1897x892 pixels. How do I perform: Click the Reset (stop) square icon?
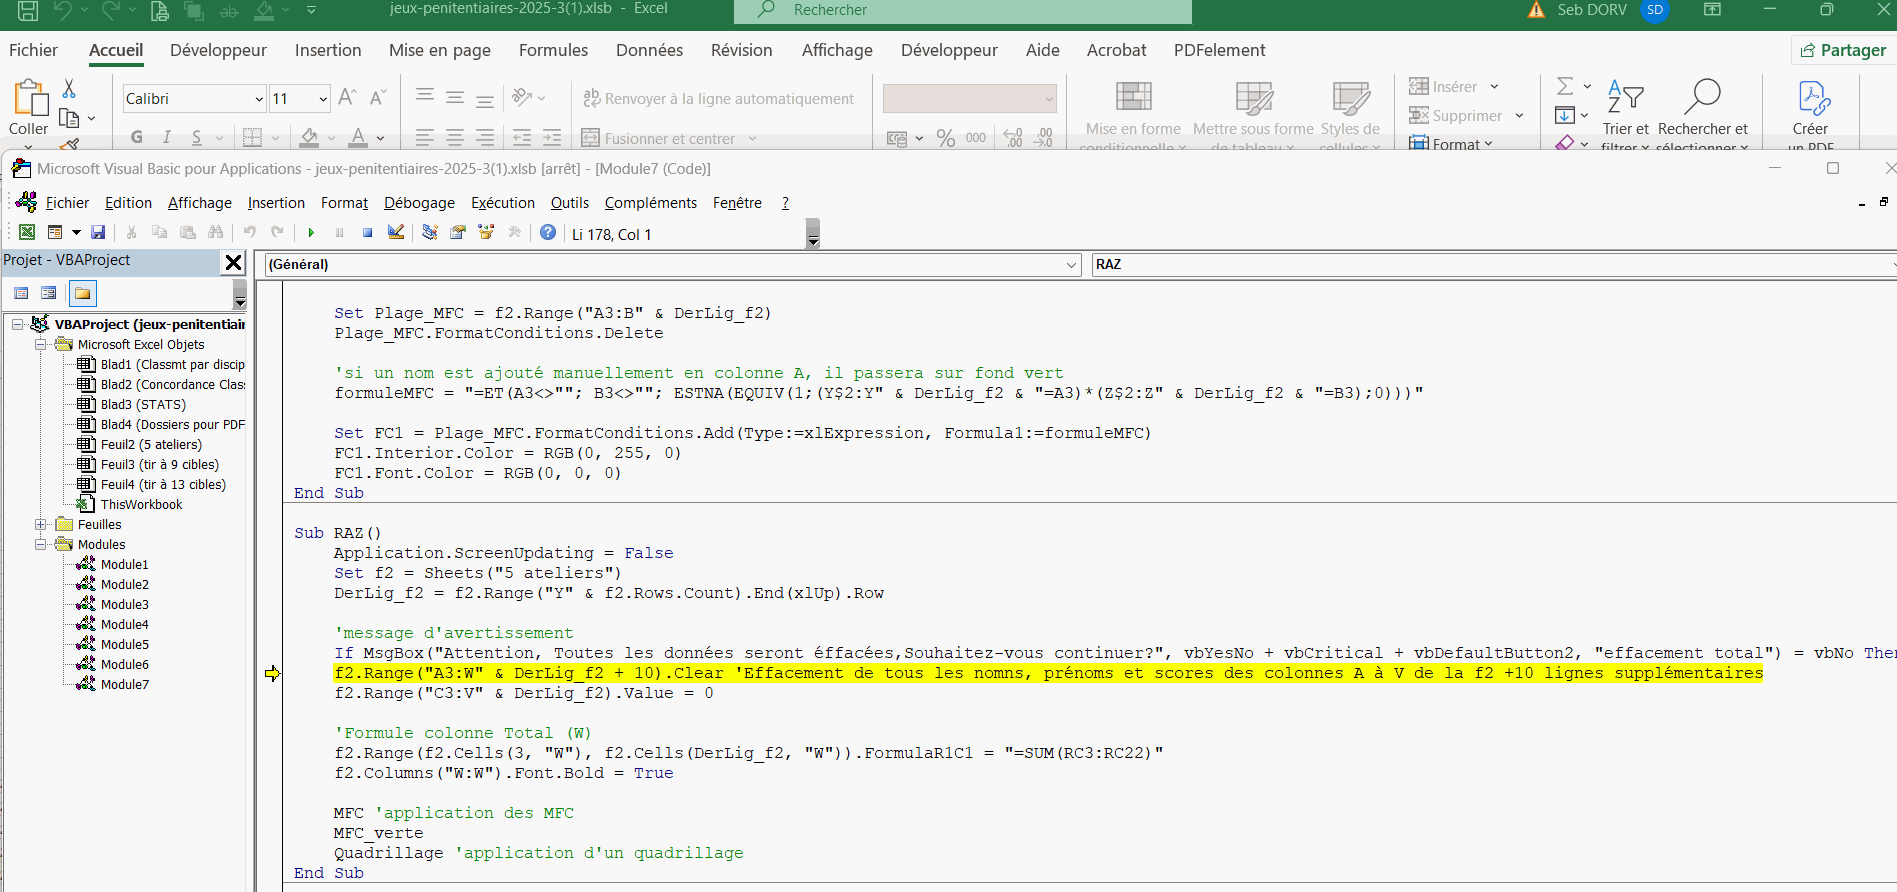pyautogui.click(x=367, y=233)
